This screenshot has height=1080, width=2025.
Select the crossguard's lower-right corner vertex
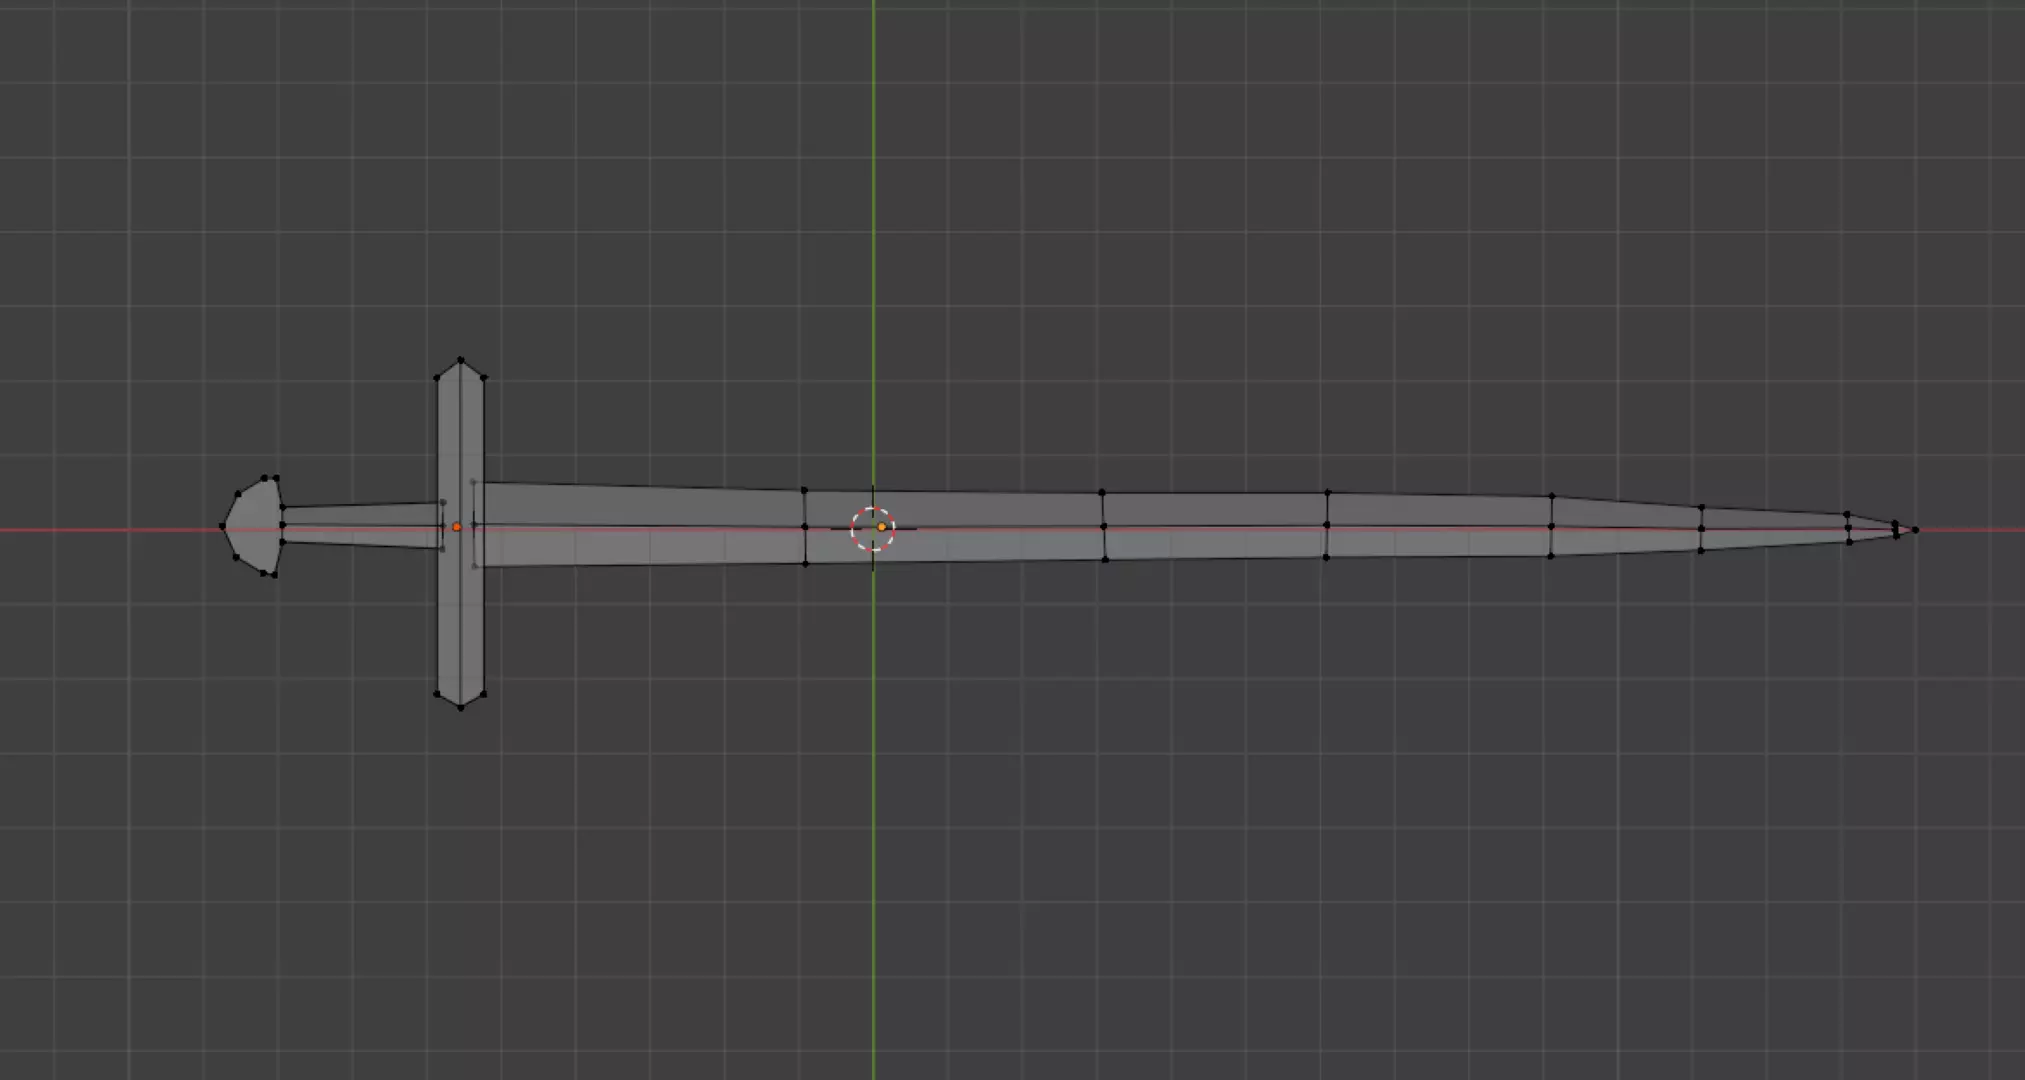tap(484, 693)
